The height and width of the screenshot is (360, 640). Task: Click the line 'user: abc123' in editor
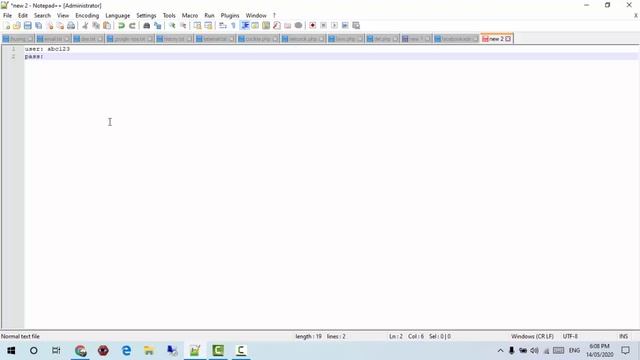click(x=47, y=49)
